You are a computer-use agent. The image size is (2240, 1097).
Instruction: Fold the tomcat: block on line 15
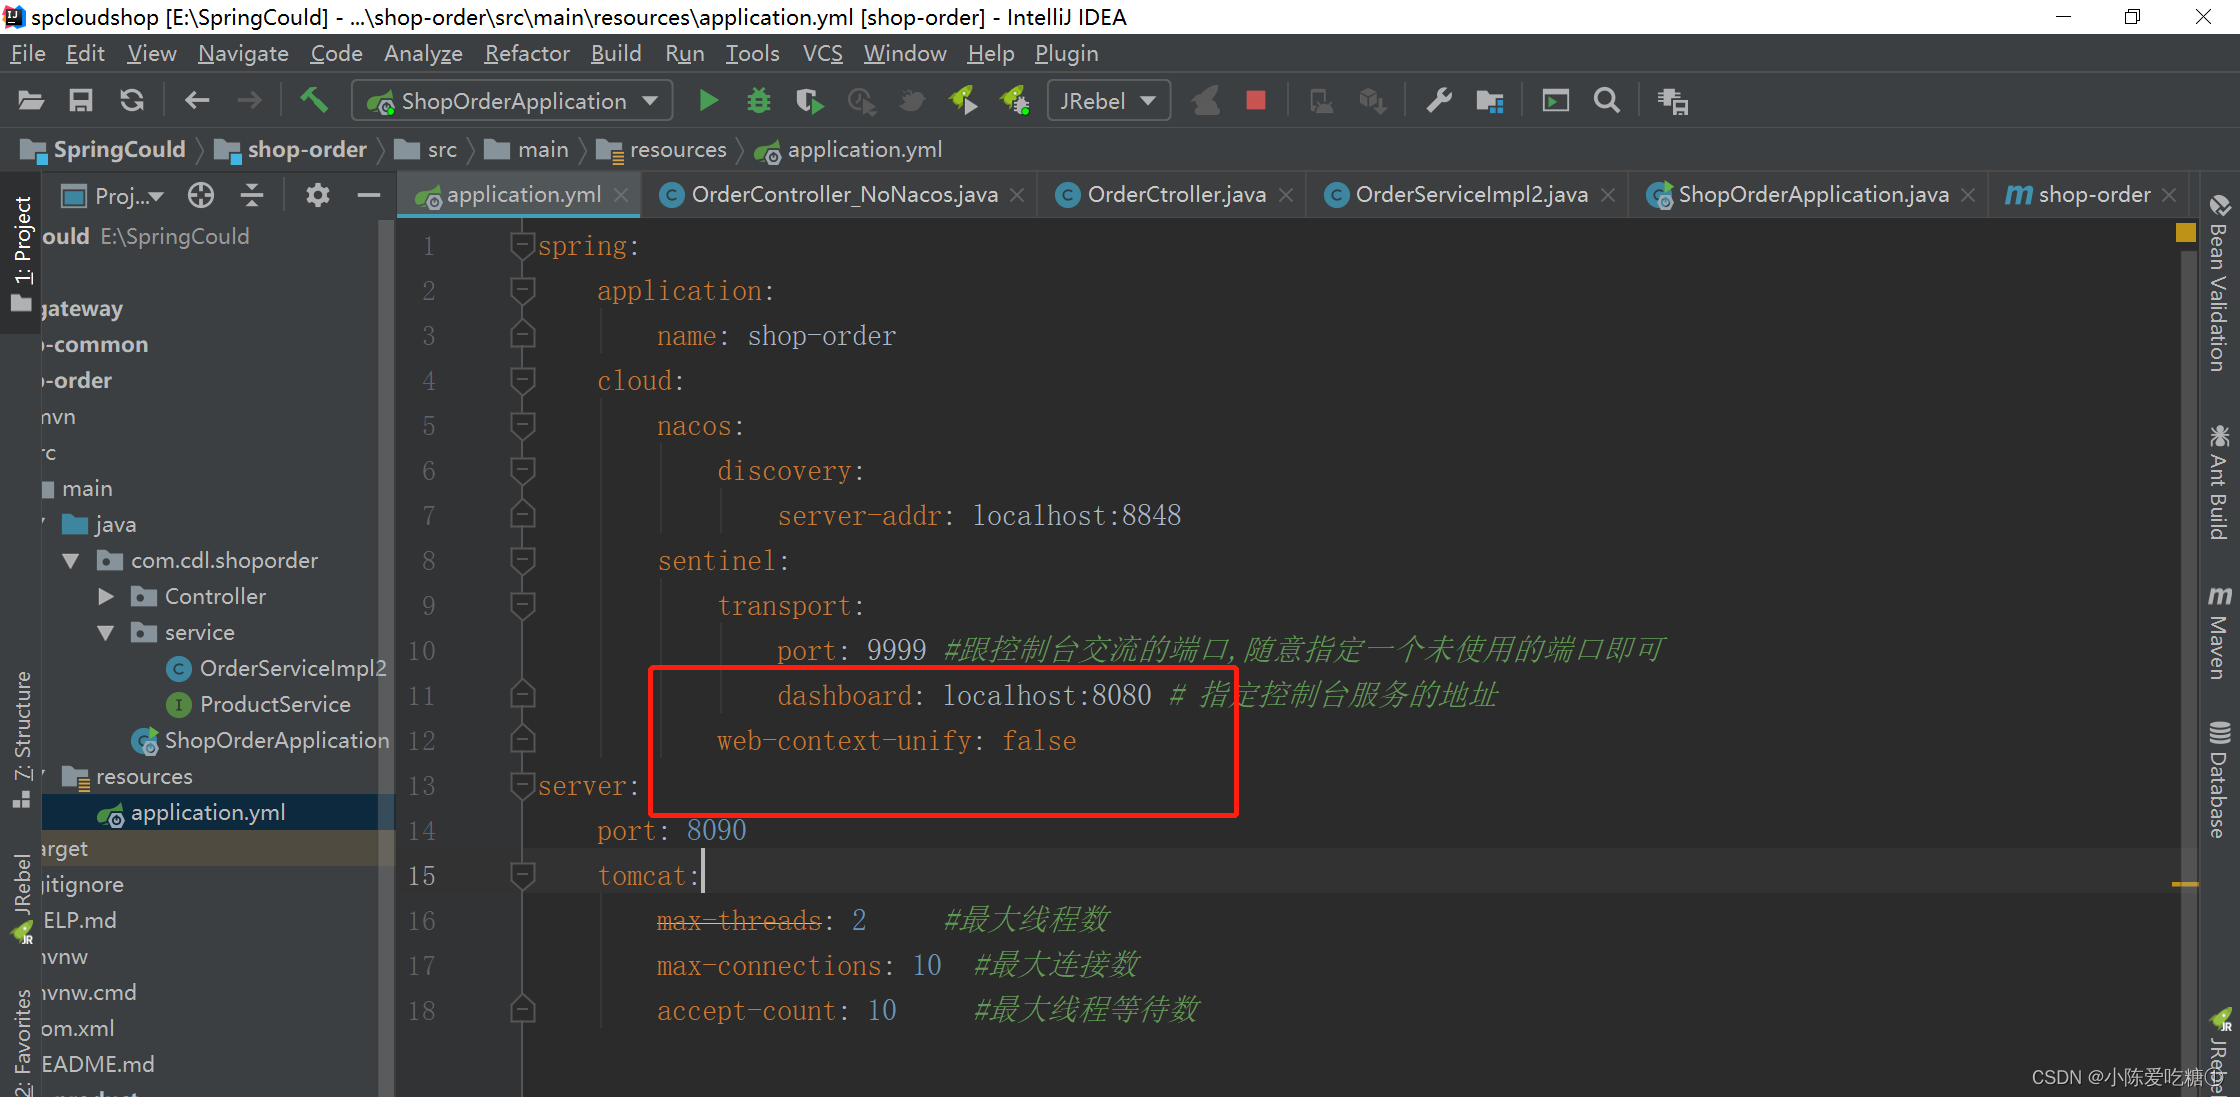(x=522, y=876)
